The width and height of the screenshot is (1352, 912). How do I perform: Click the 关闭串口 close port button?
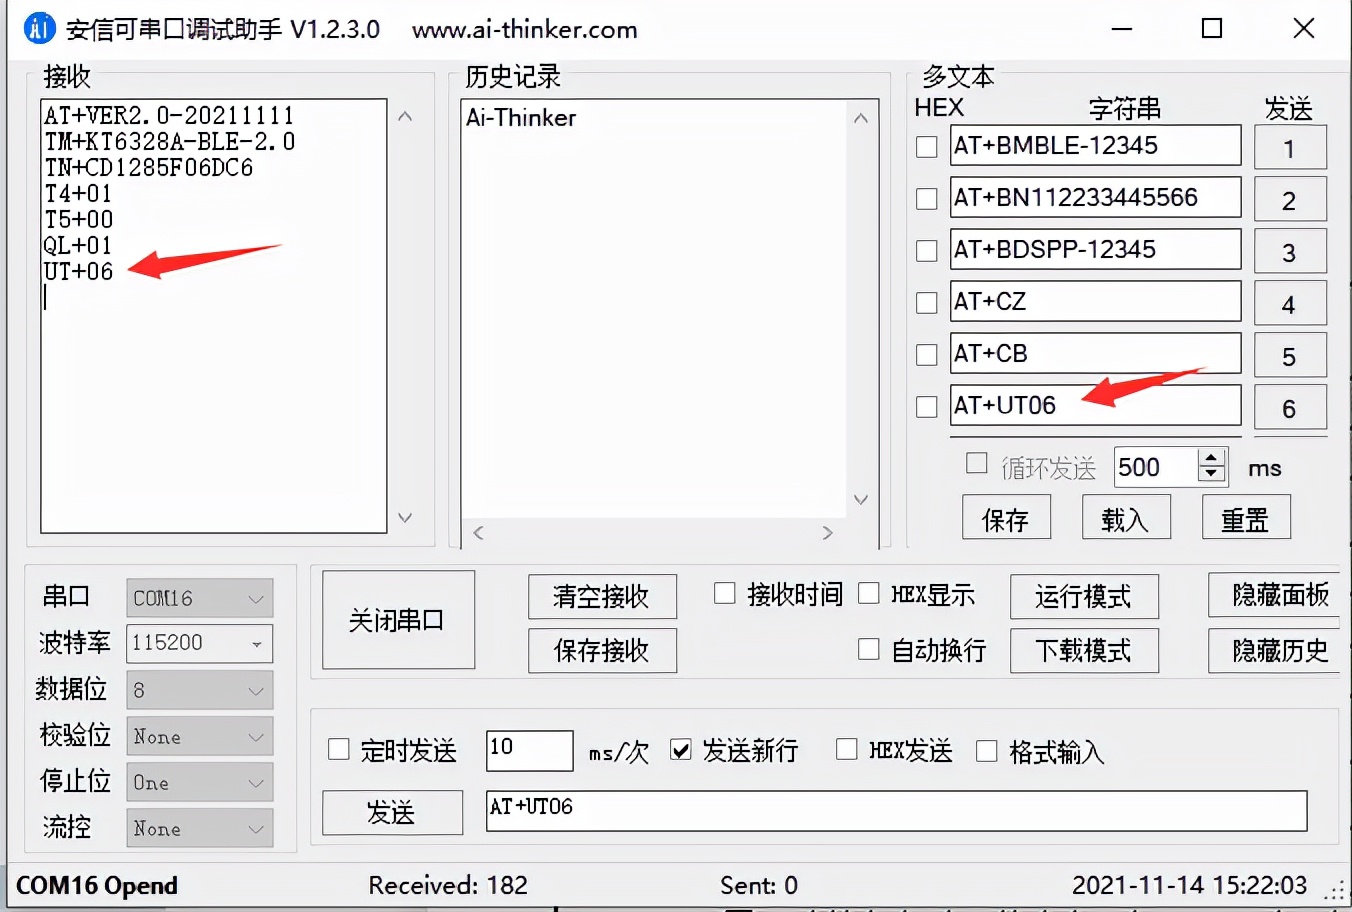click(398, 619)
